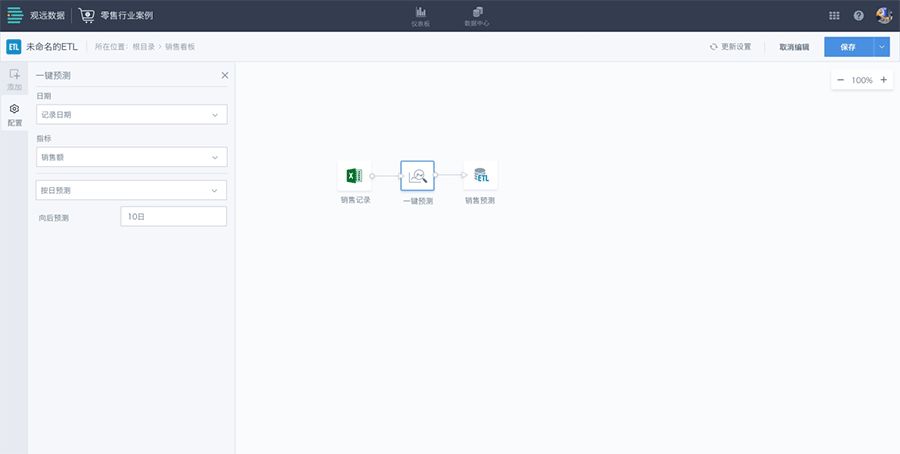Open the 销售额 metric dropdown
Screen dimensions: 900x454
click(131, 157)
